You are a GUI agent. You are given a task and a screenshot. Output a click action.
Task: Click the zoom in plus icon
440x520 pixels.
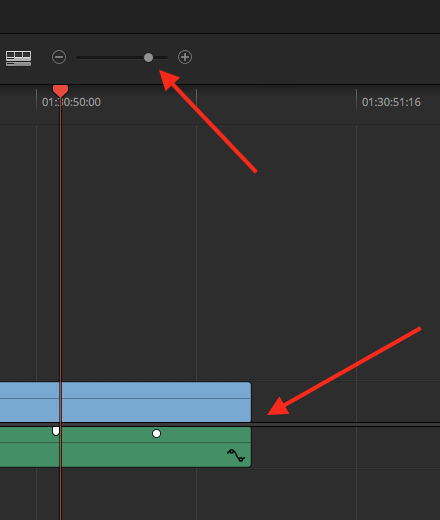coord(185,57)
